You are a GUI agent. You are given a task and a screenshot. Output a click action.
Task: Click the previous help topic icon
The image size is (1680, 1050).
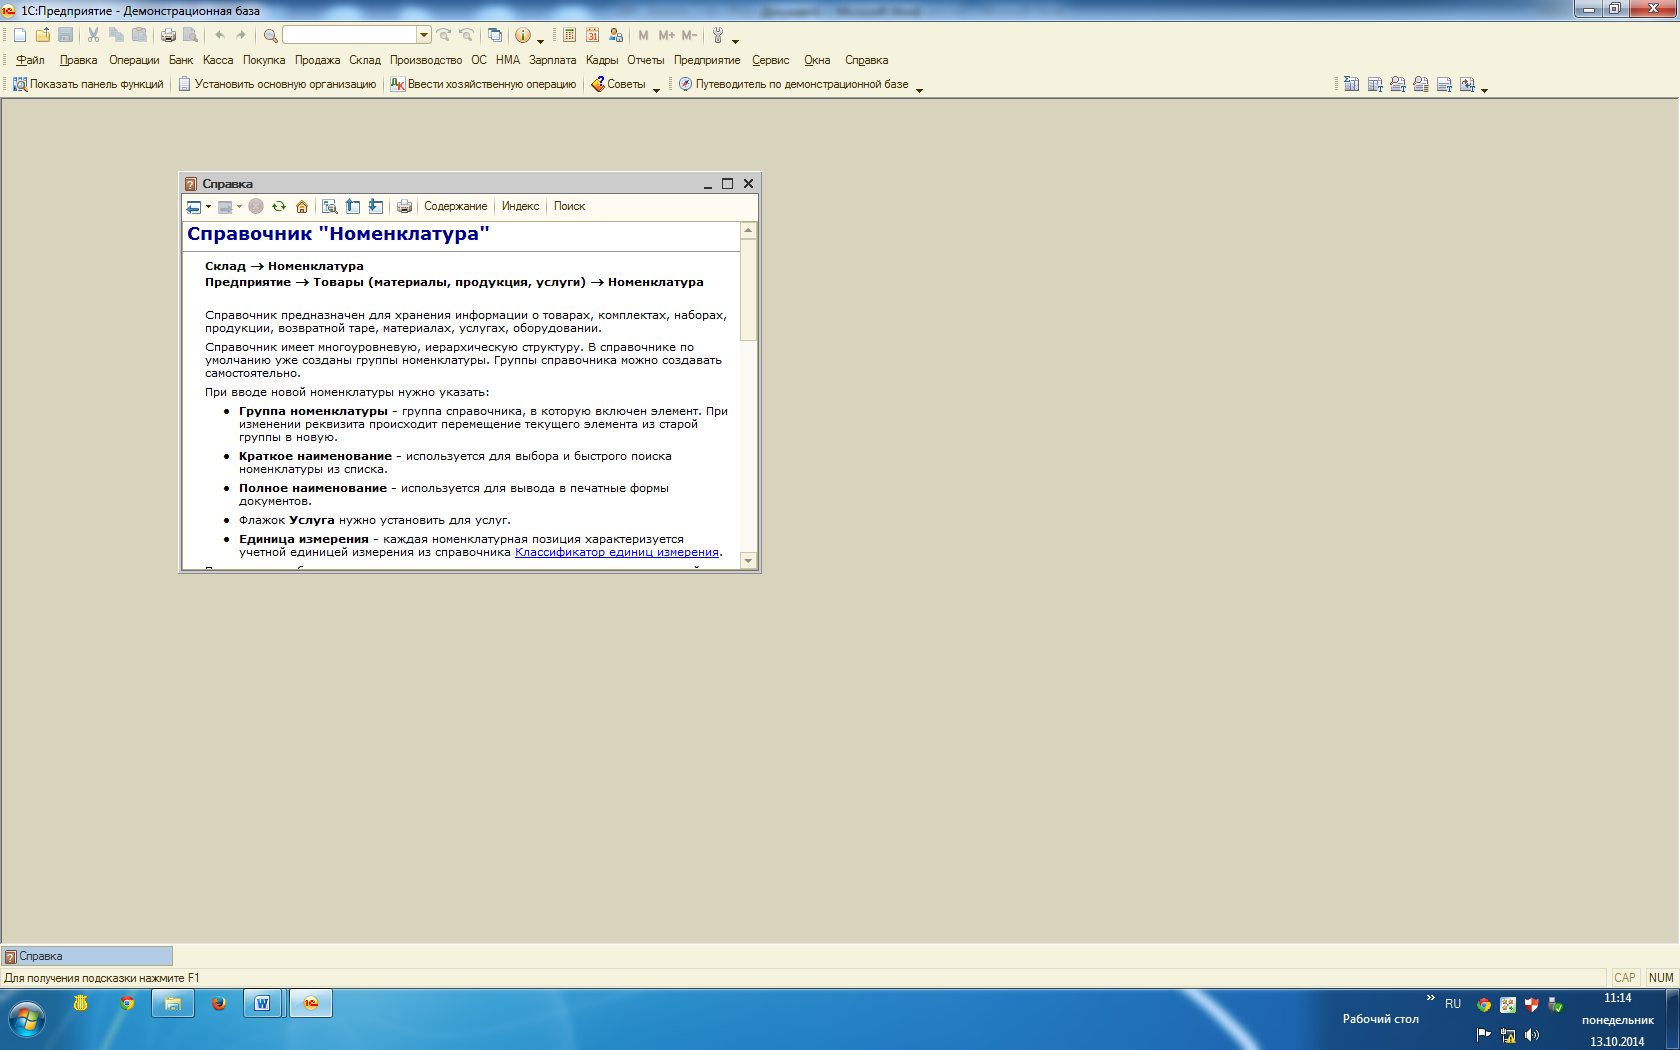[352, 207]
